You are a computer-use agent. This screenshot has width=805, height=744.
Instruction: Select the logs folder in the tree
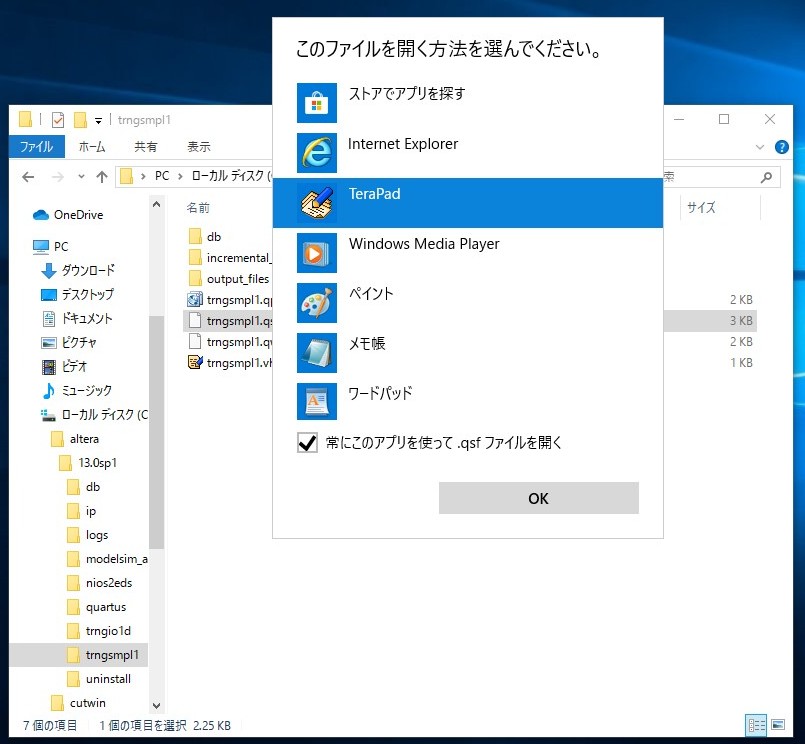[97, 535]
